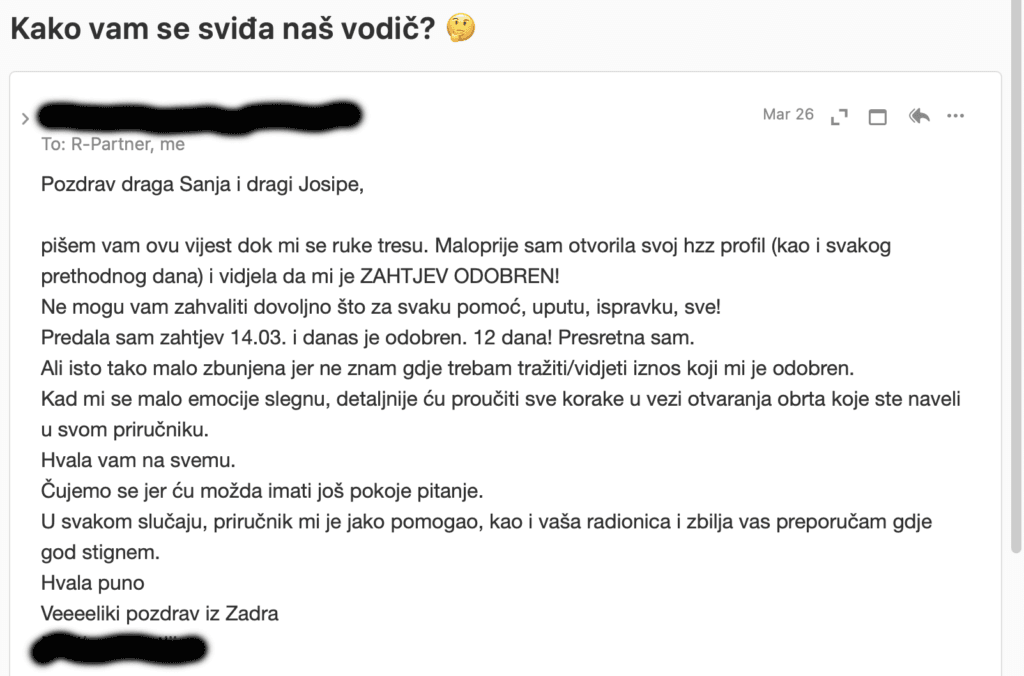Image resolution: width=1024 pixels, height=676 pixels.
Task: Open the email in a new window
Action: pyautogui.click(x=877, y=117)
